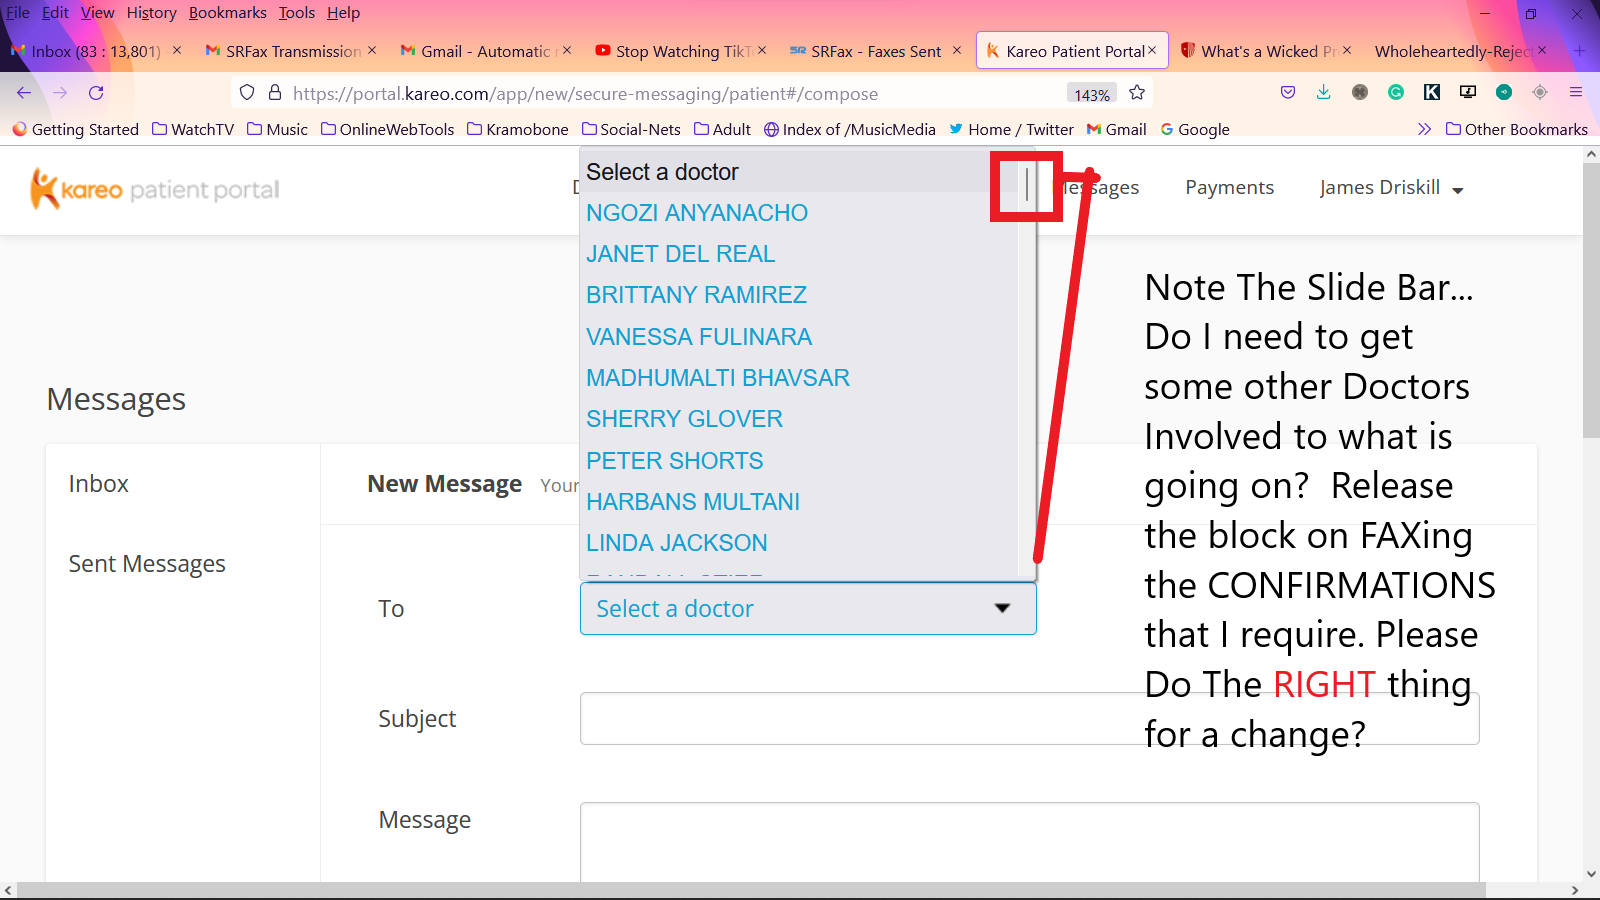Show more bookmarks with the chevron icon
Screen dimensions: 1600x900
click(1424, 129)
